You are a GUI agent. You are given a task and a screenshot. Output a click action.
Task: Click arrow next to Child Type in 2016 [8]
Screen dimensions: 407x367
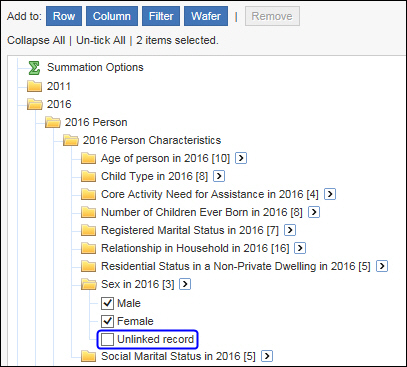tap(219, 176)
